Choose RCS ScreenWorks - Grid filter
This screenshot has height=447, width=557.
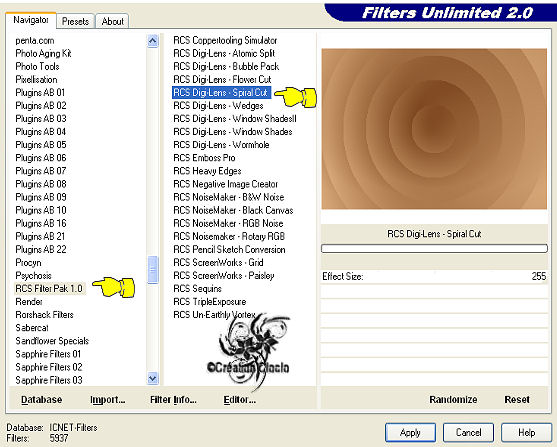(x=218, y=263)
